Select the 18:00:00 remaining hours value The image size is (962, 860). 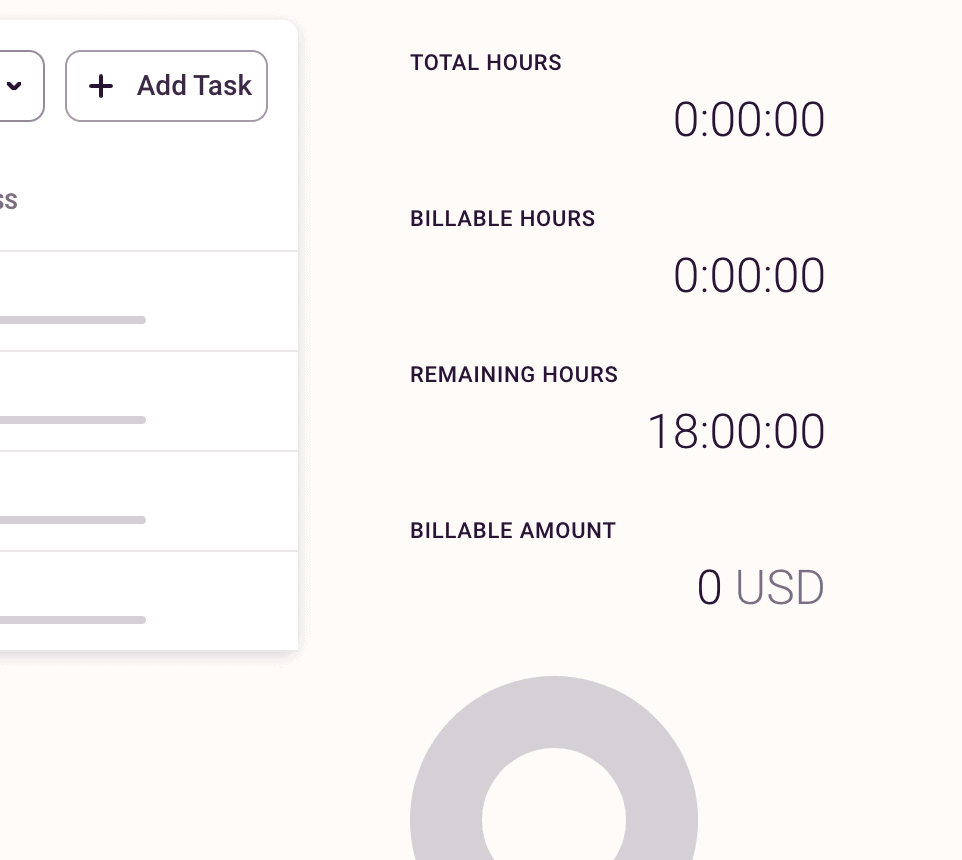[x=736, y=432]
